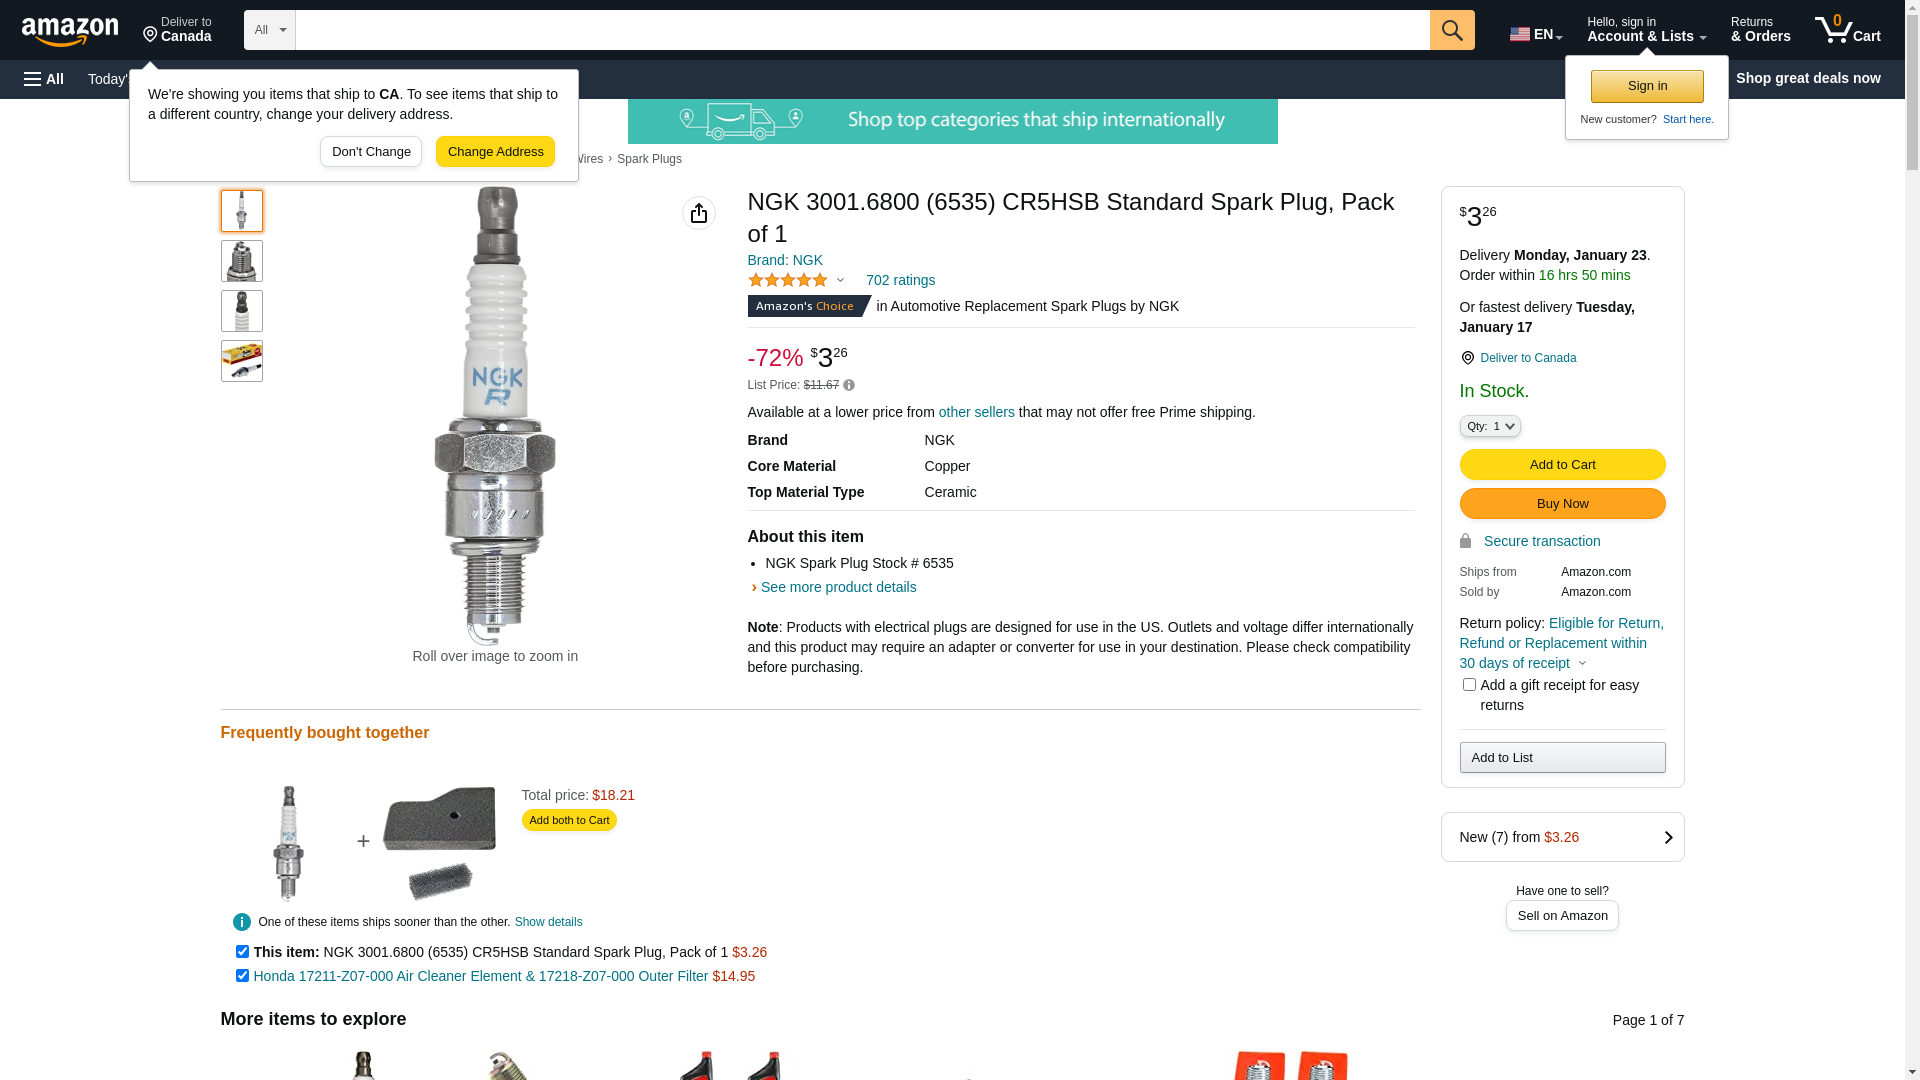Screen dimensions: 1920x1080
Task: Open the All hamburger menu
Action: pyautogui.click(x=44, y=79)
